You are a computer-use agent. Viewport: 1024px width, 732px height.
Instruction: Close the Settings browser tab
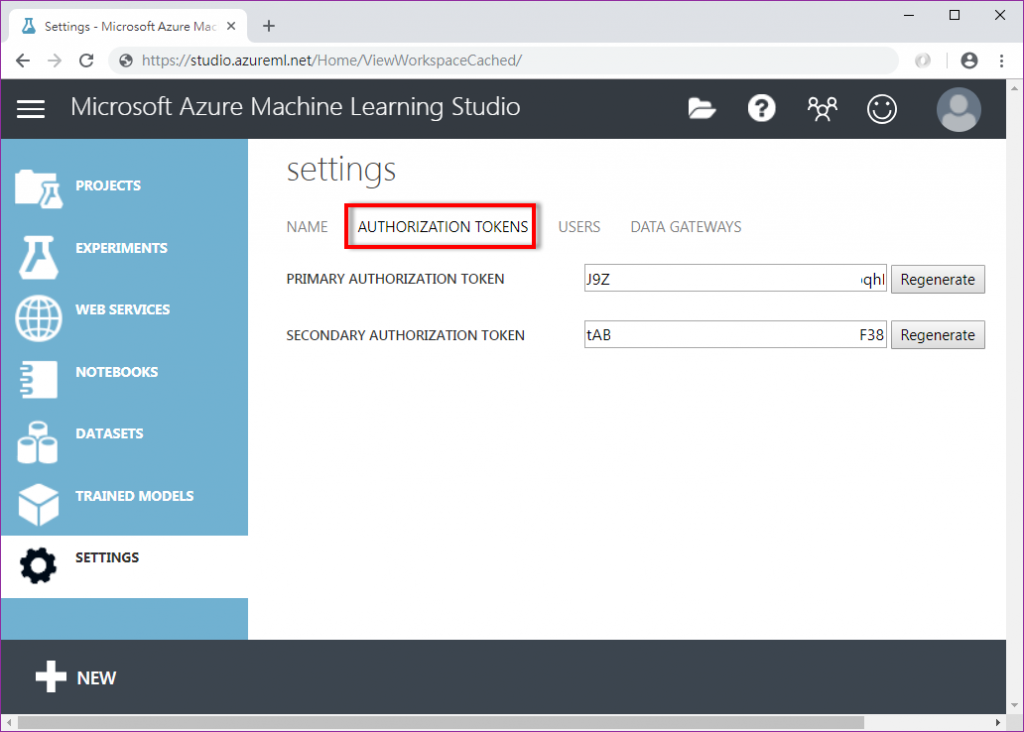point(231,26)
